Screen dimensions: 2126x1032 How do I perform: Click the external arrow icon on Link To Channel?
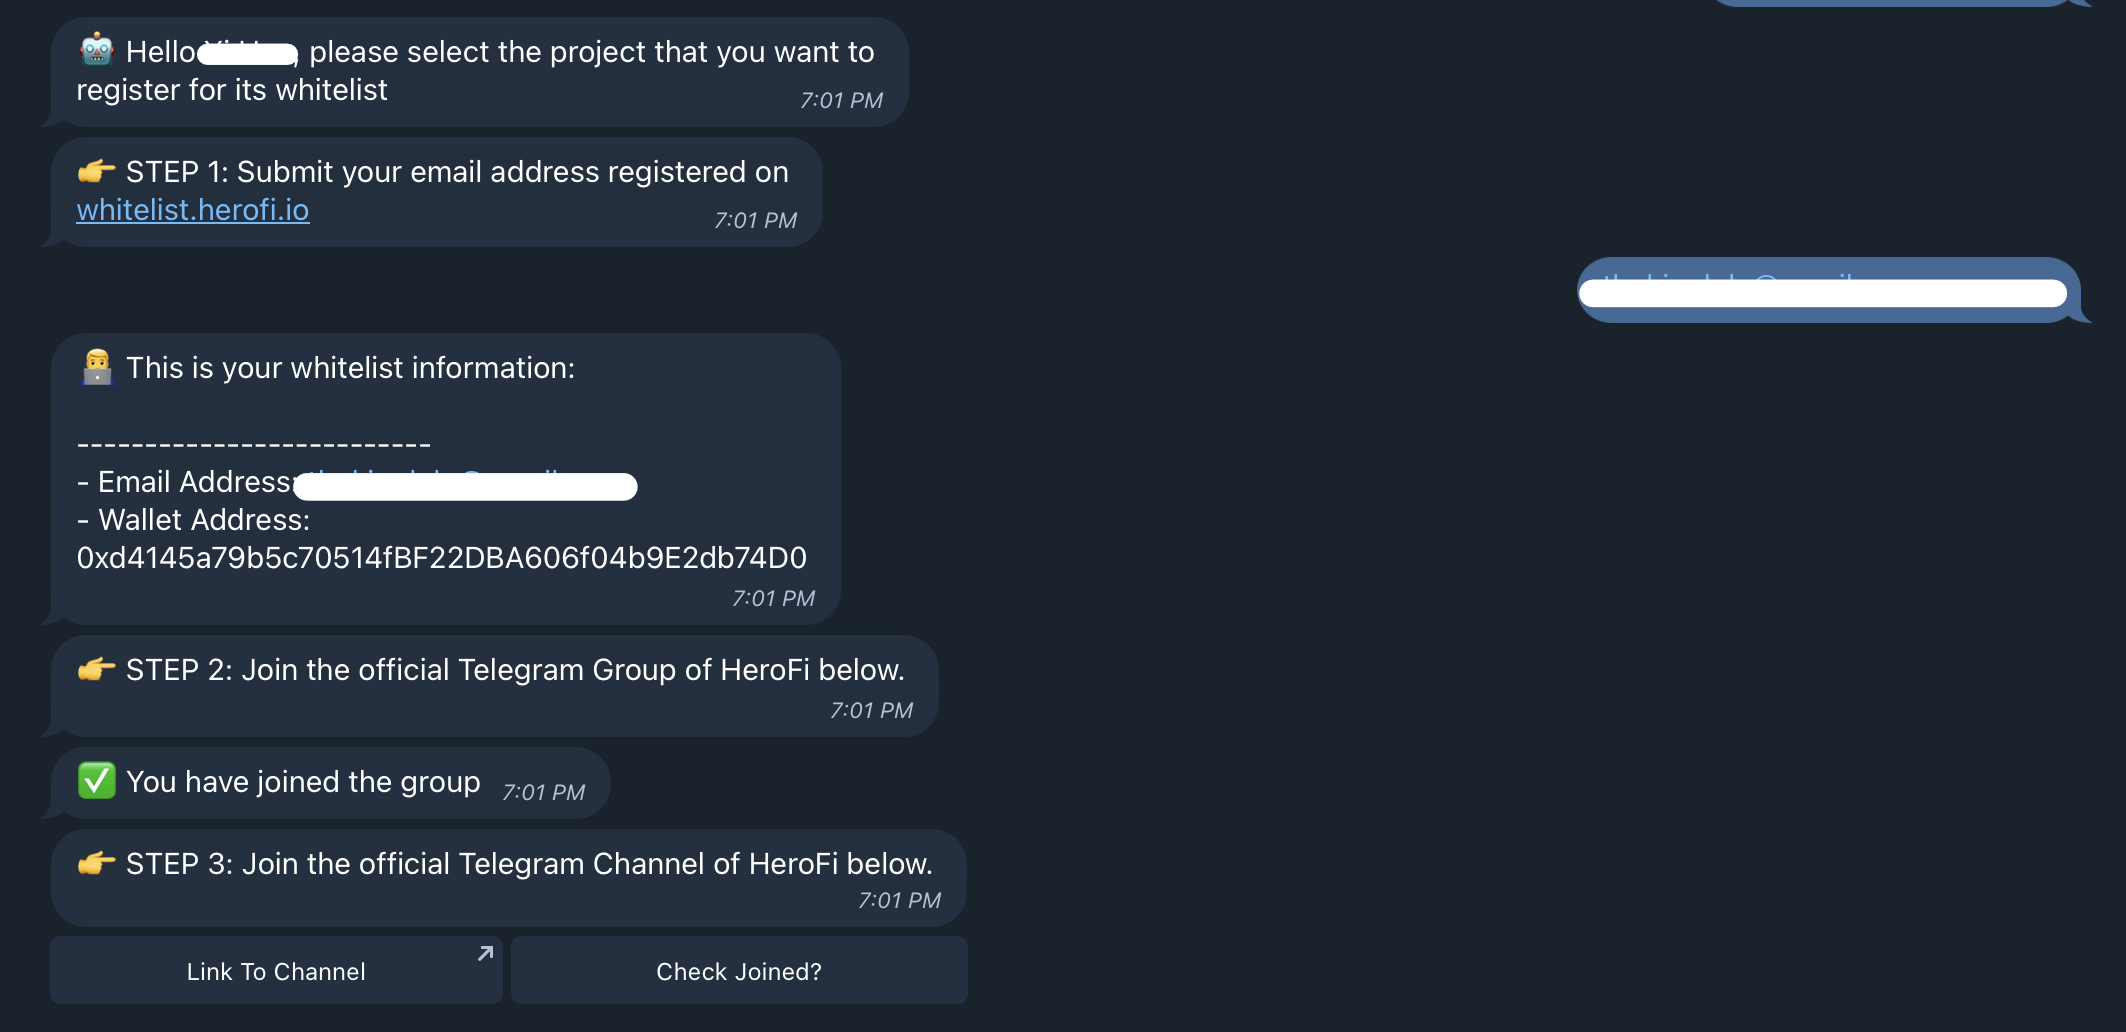tap(485, 954)
